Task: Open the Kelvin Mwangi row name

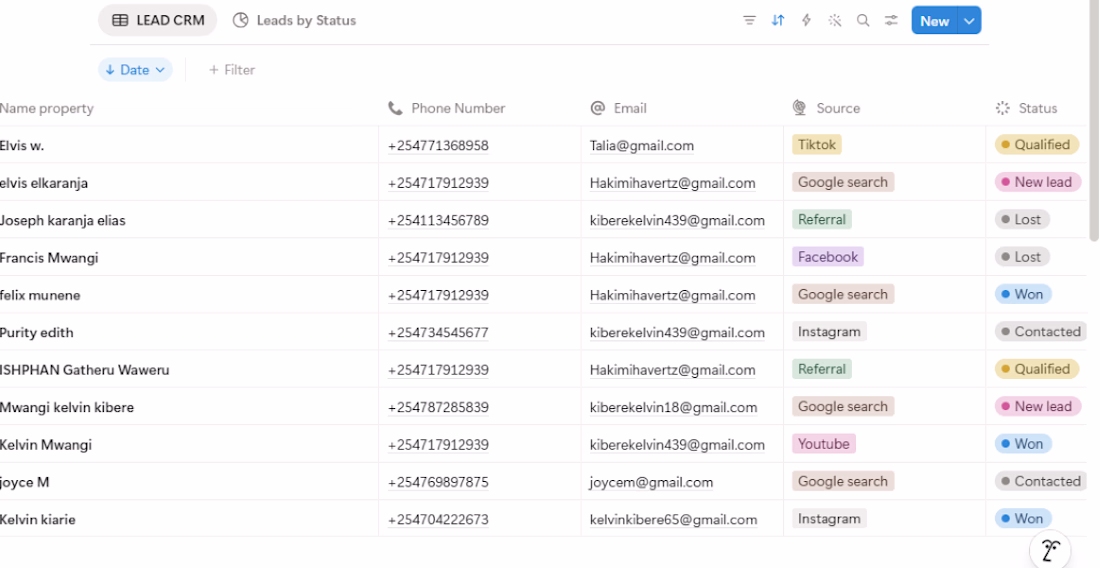Action: click(x=46, y=445)
